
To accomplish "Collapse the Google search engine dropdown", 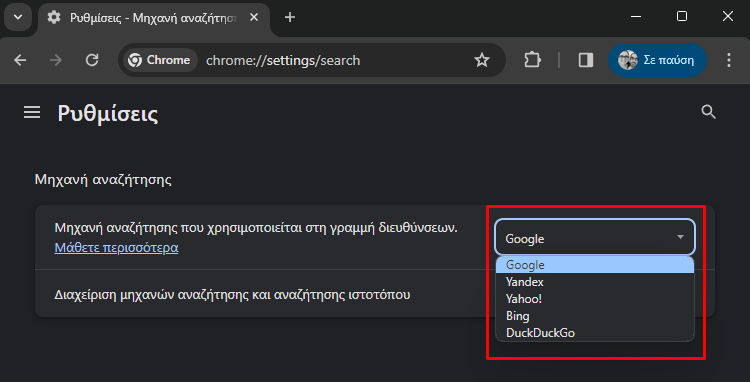I will [x=595, y=237].
